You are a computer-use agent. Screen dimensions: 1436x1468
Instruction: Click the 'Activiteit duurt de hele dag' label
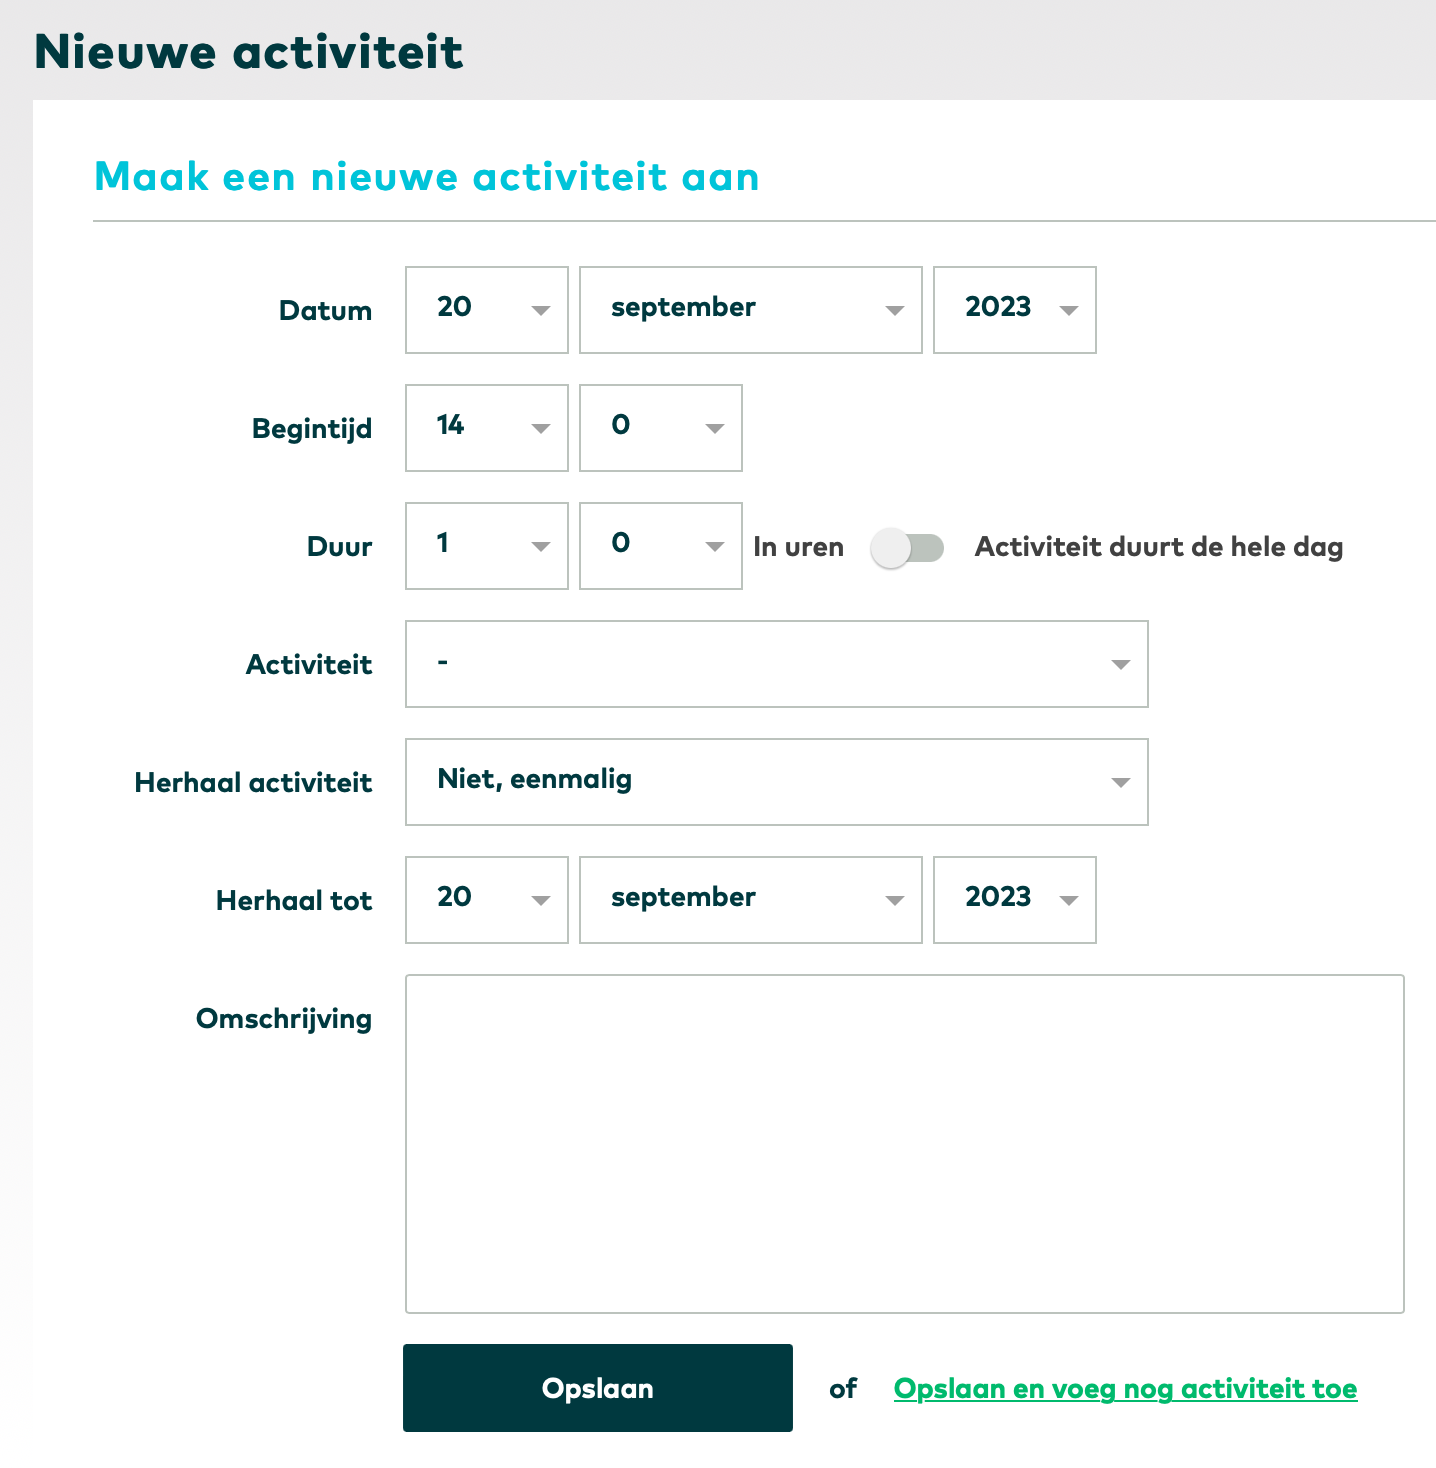(x=1158, y=547)
